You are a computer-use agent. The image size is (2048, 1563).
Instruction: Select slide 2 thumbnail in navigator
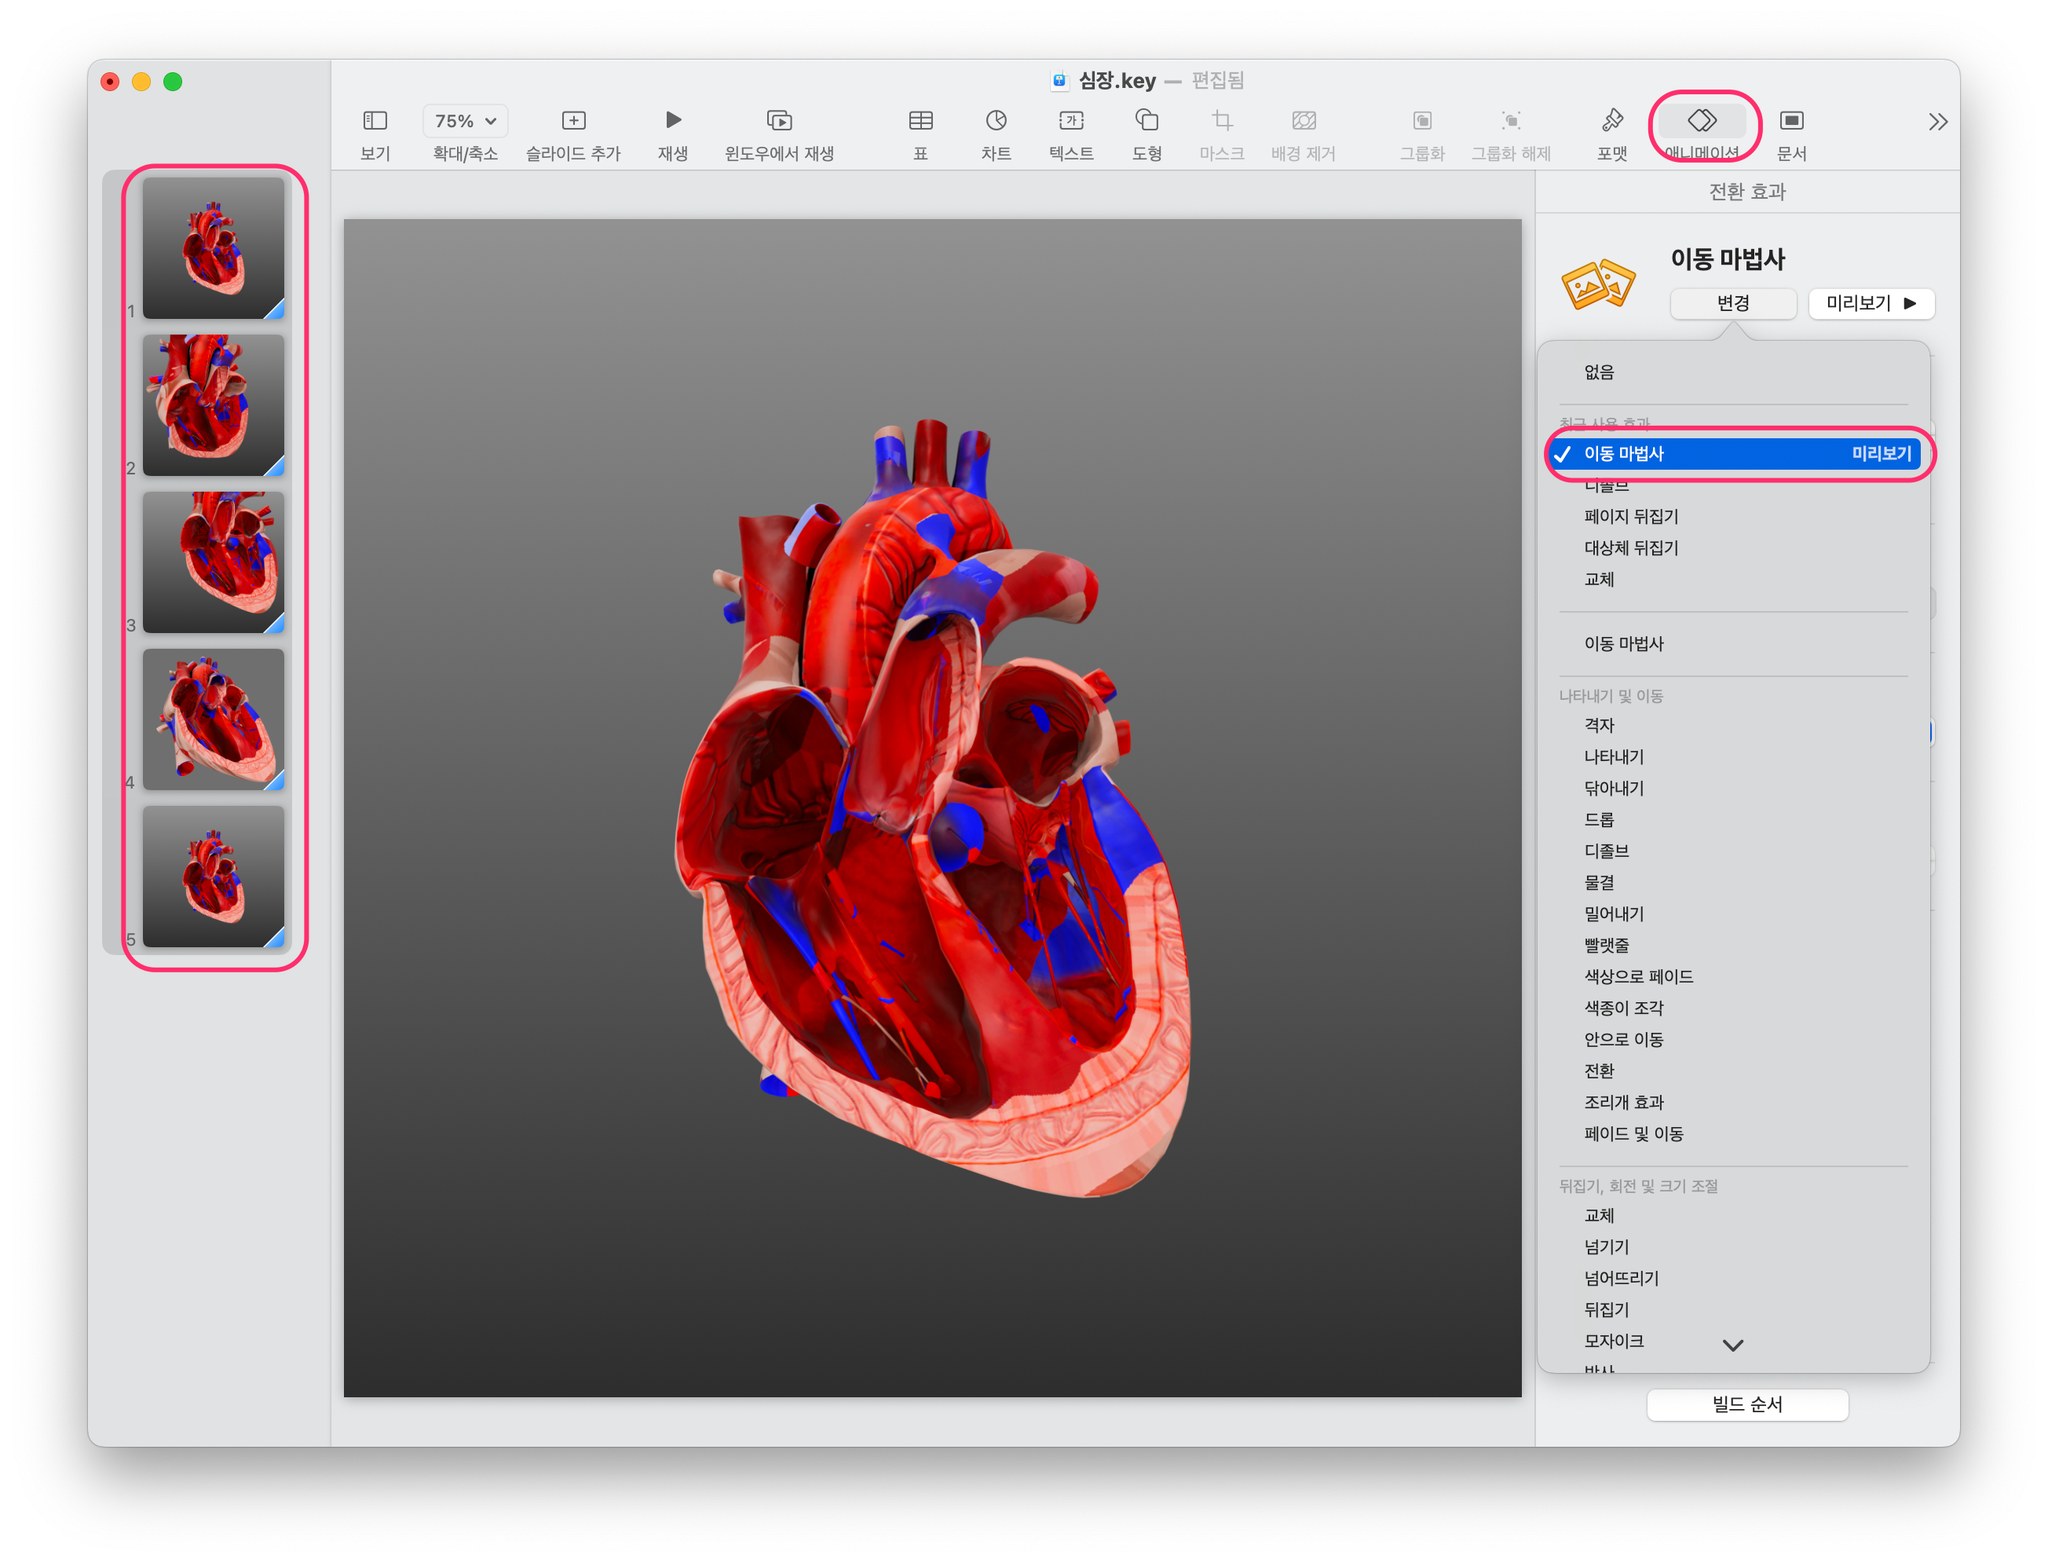click(x=214, y=405)
